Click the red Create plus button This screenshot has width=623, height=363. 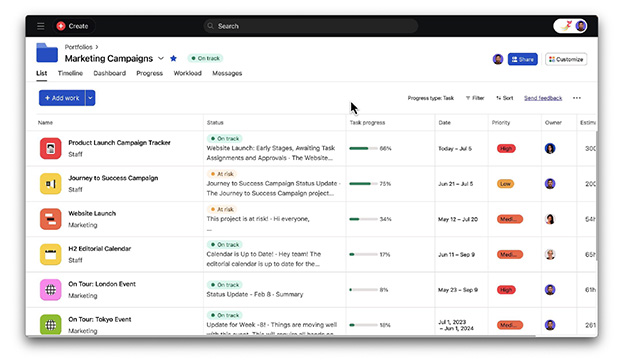pyautogui.click(x=61, y=26)
